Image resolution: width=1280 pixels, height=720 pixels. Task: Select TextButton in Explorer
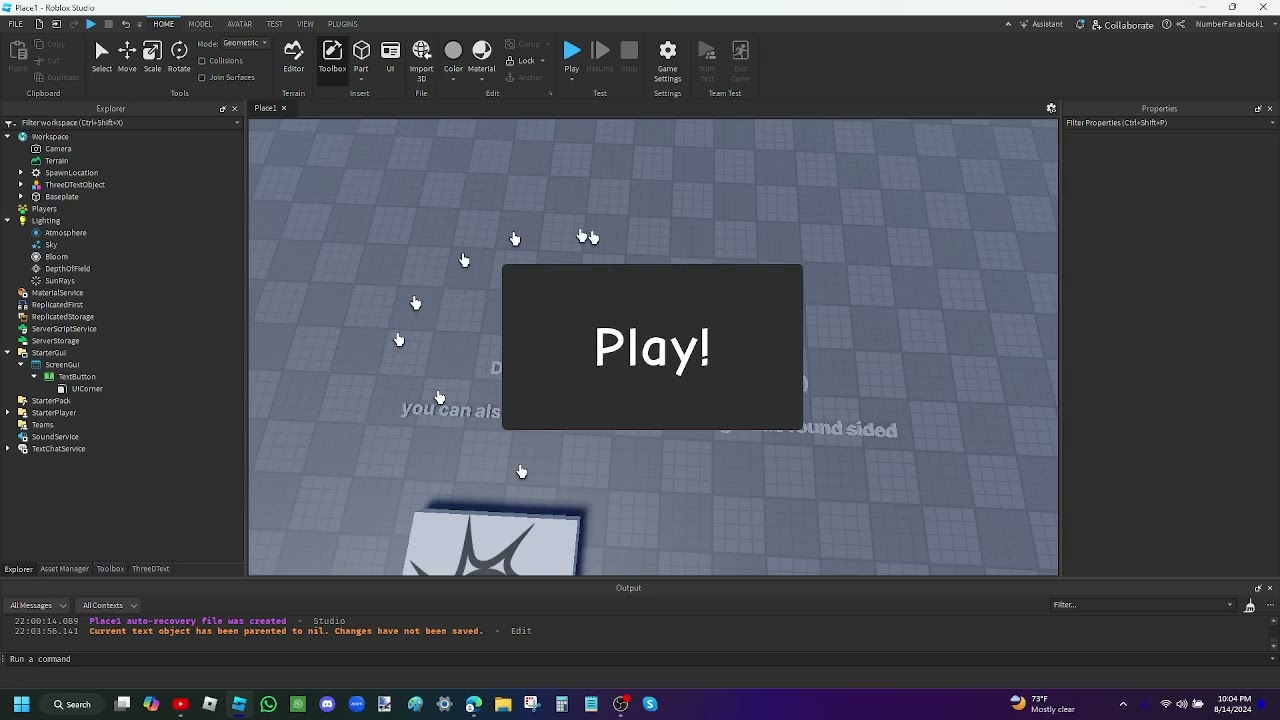point(77,377)
